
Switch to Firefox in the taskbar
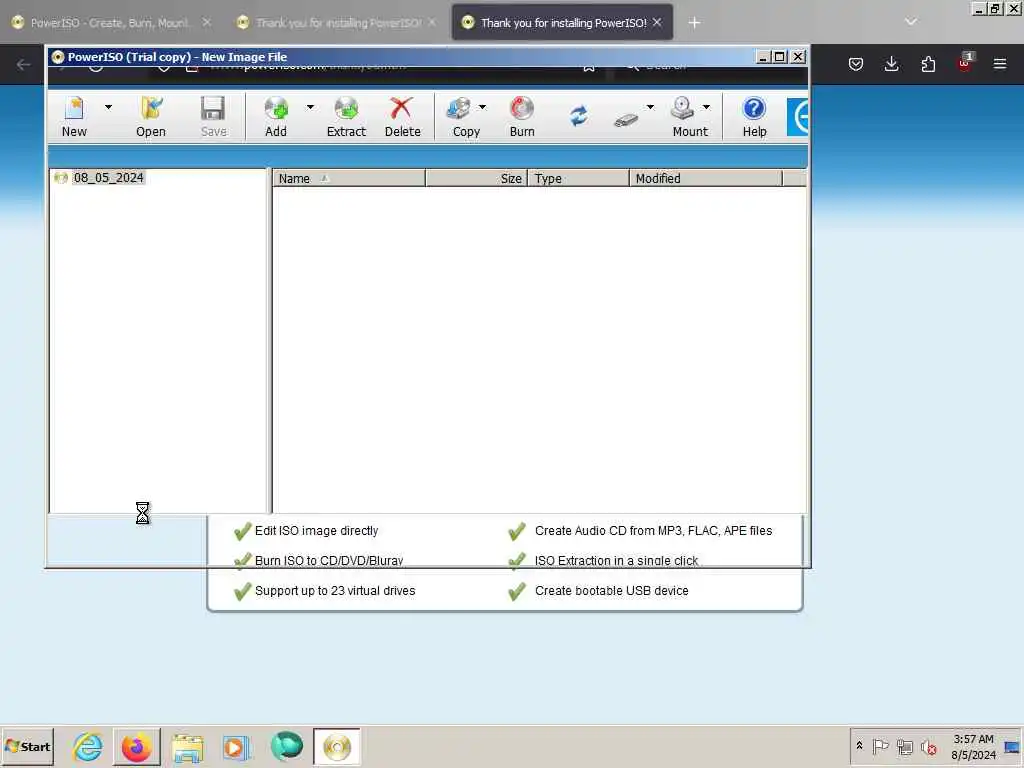[x=136, y=746]
